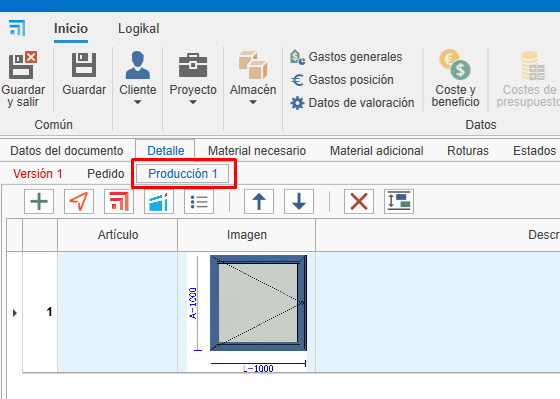
Task: Click the application logo in the ribbon
Action: [x=17, y=28]
